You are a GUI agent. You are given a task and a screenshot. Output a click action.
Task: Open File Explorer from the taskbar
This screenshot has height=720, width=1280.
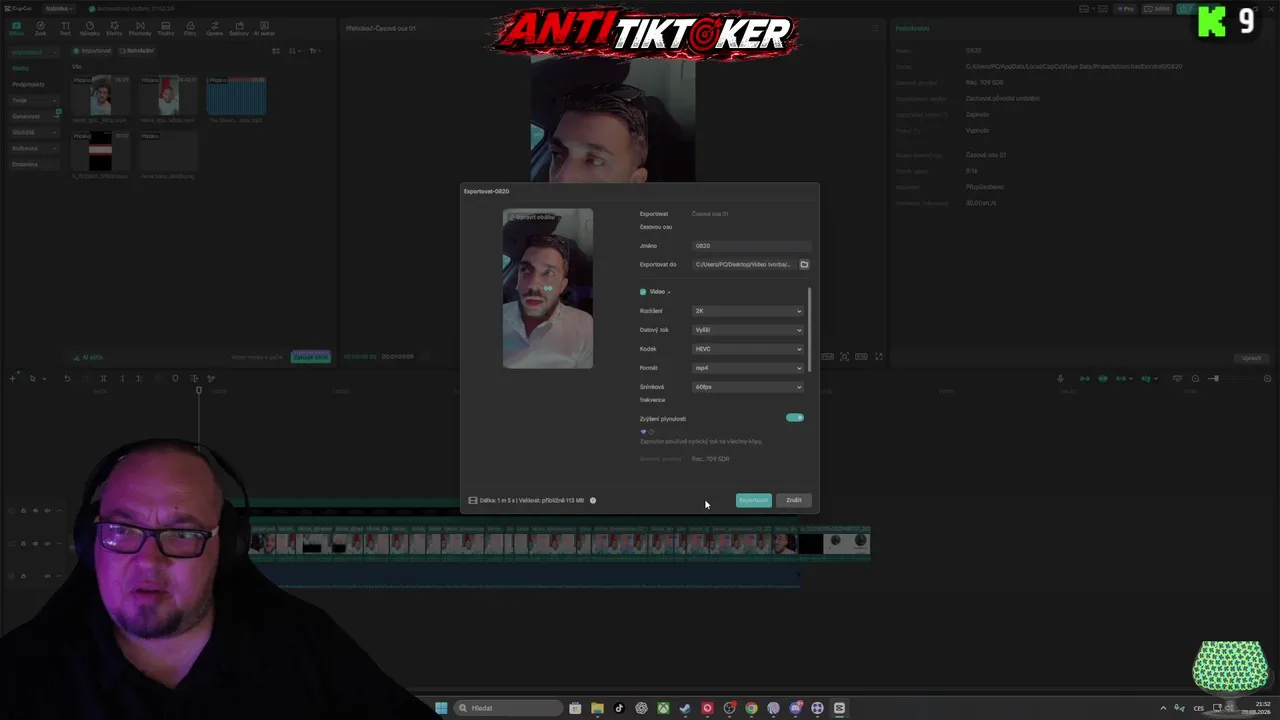pyautogui.click(x=597, y=708)
